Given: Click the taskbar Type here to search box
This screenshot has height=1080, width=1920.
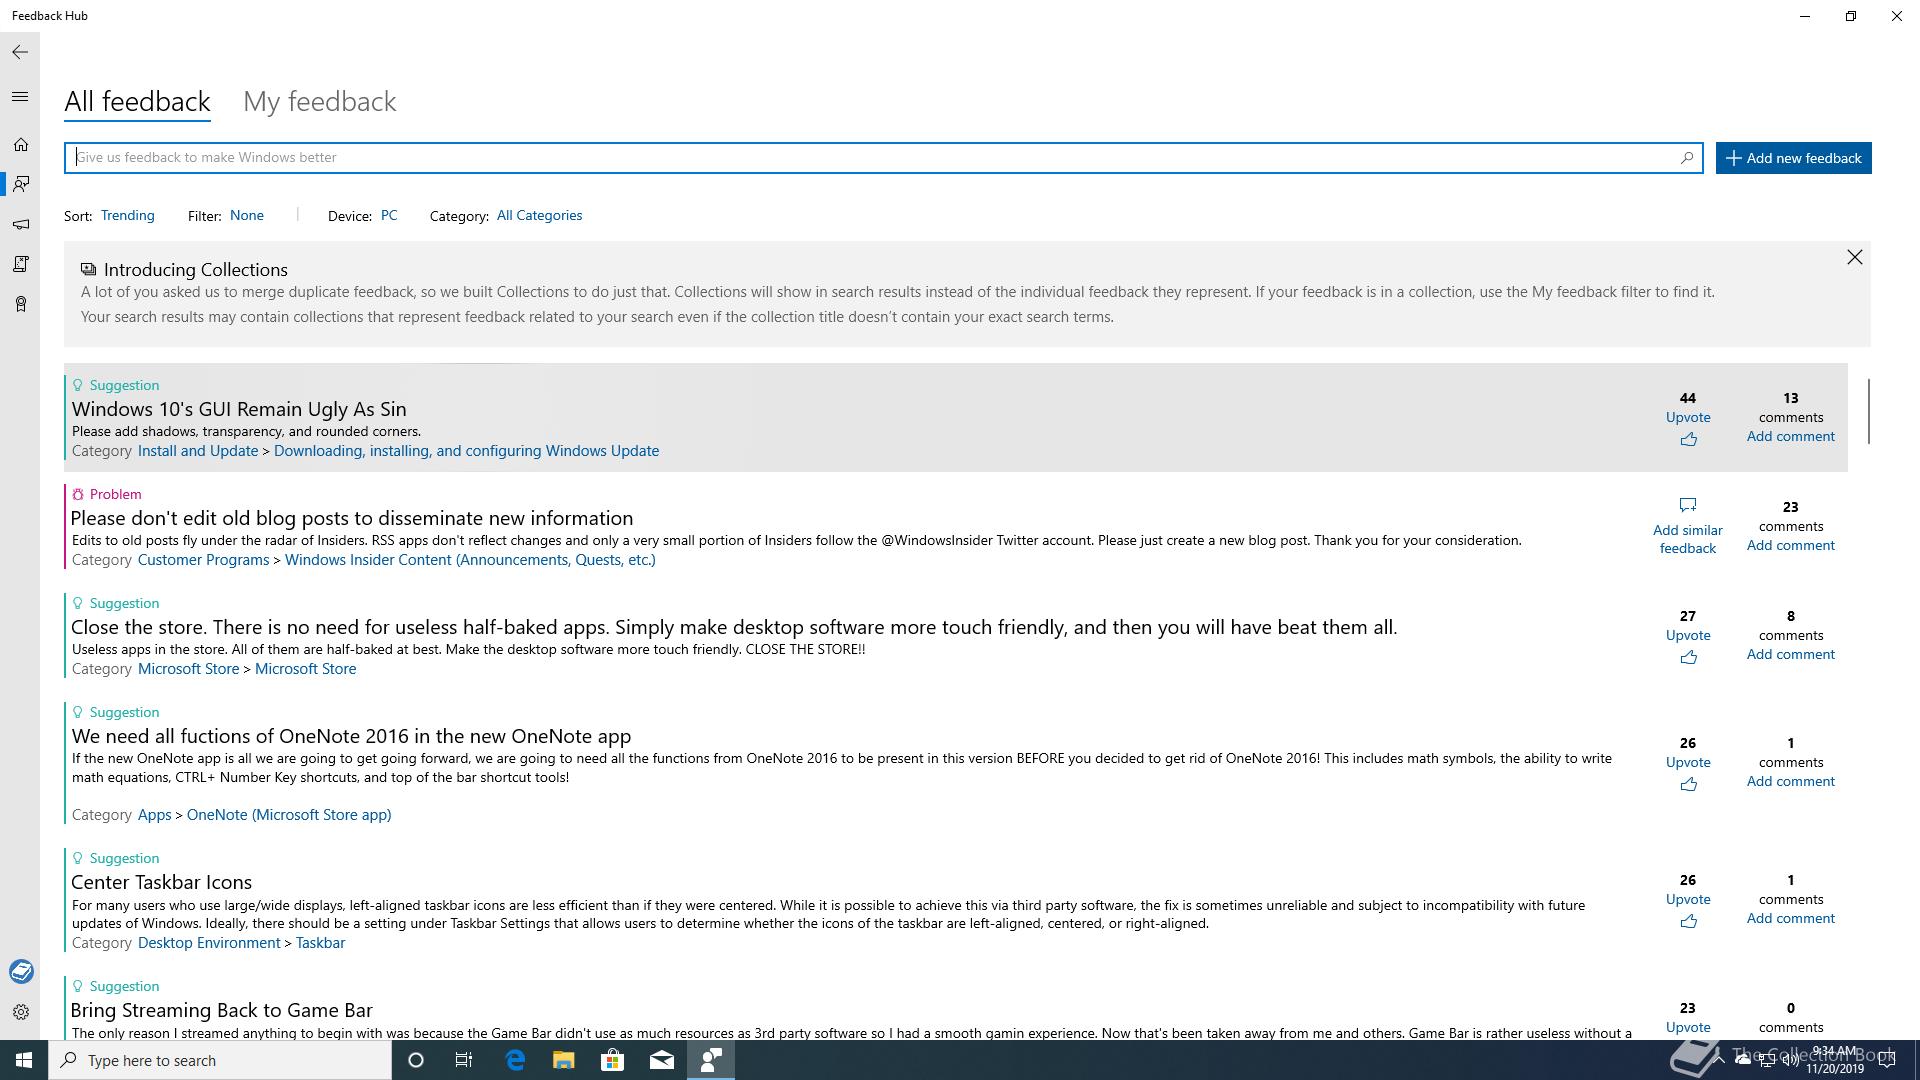Looking at the screenshot, I should click(220, 1060).
